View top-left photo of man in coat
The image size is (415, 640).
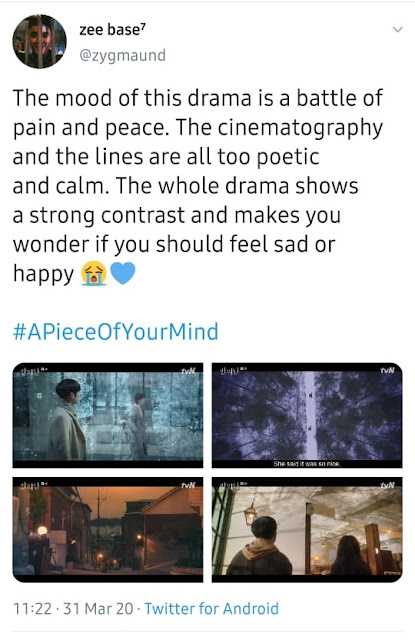tap(108, 415)
